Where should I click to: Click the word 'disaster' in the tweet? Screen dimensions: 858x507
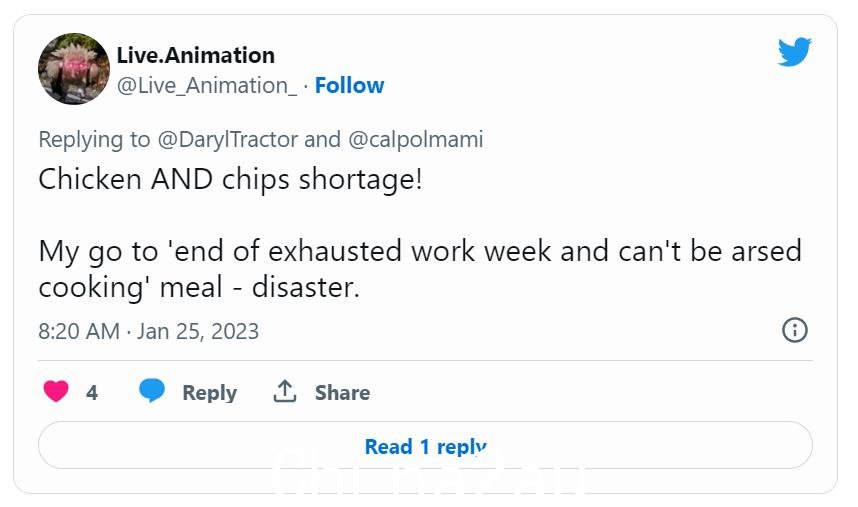[x=301, y=287]
